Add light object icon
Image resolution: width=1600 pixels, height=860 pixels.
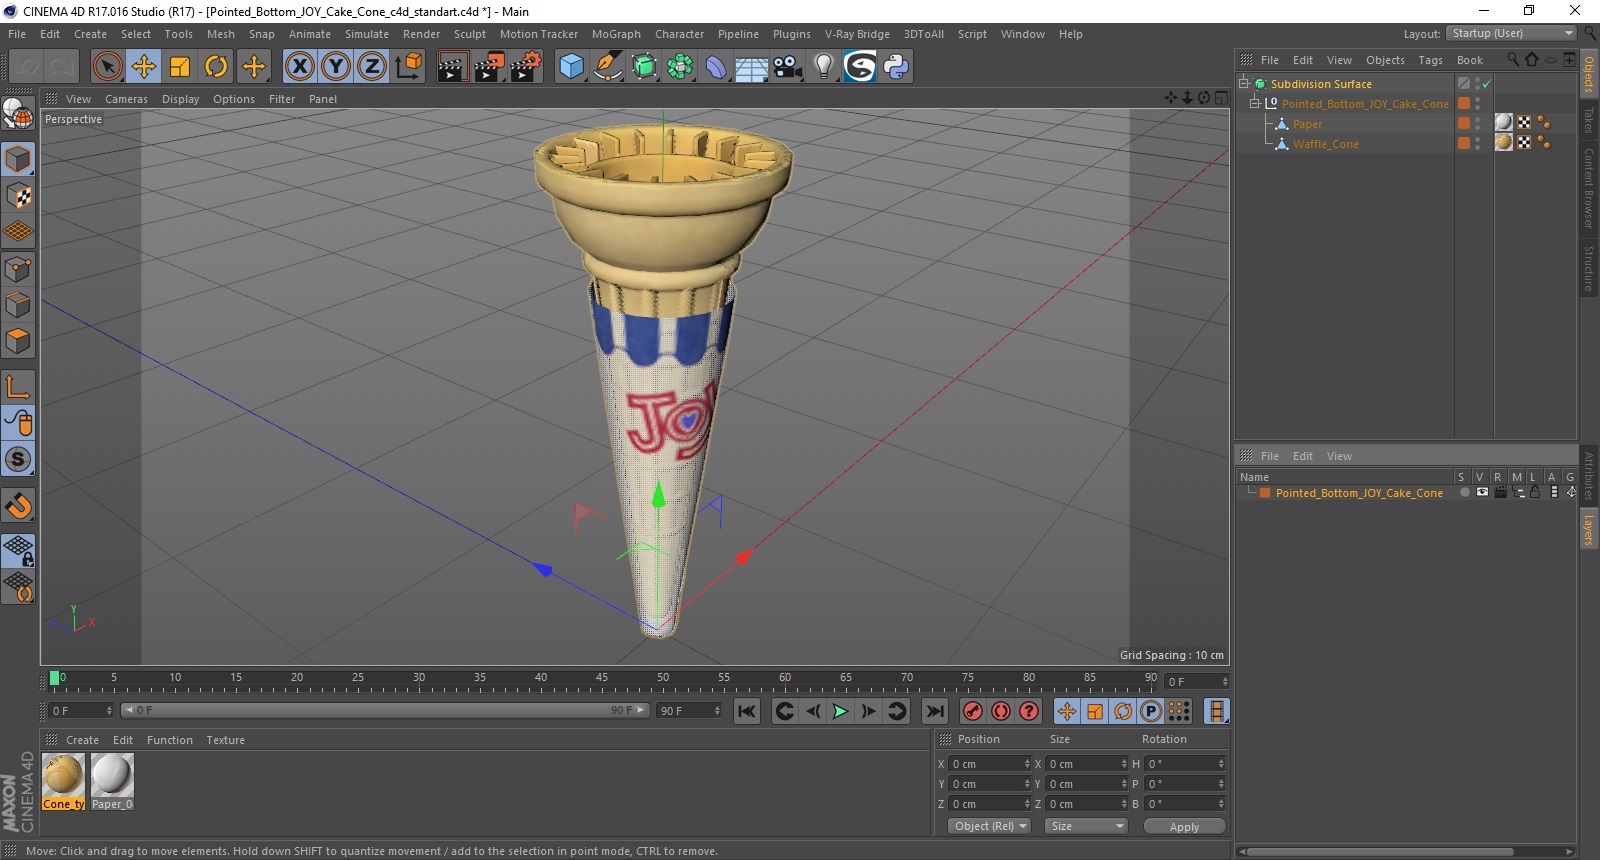pos(823,67)
